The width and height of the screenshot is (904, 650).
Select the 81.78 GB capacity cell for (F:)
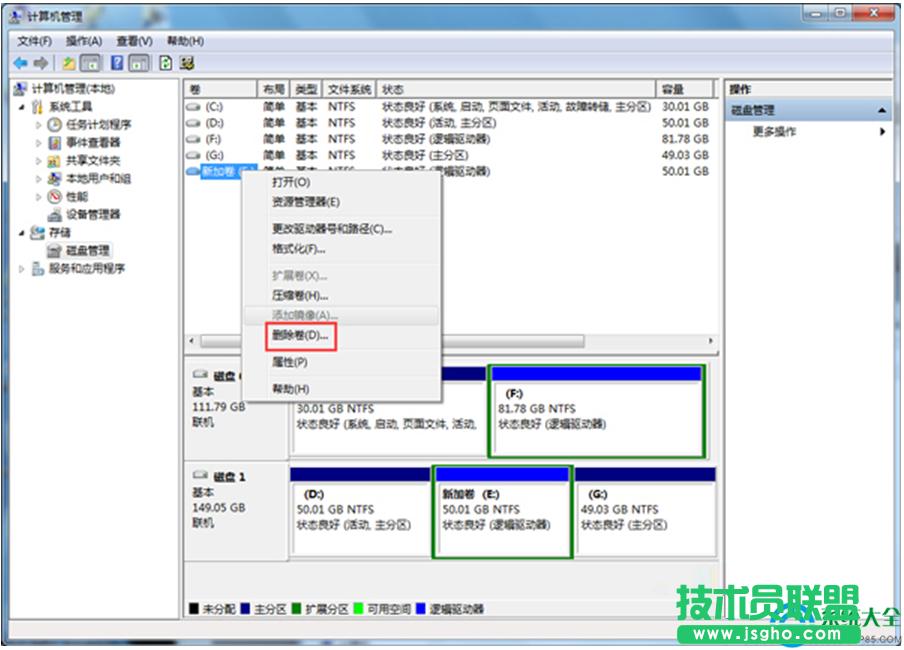click(x=685, y=139)
